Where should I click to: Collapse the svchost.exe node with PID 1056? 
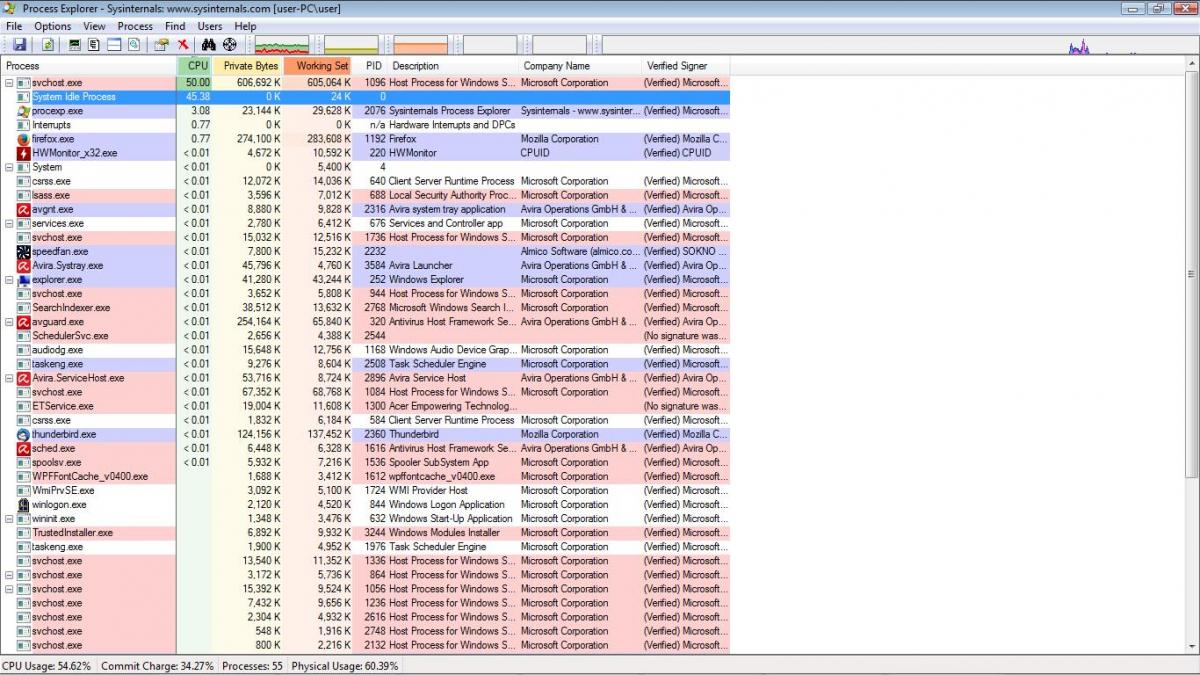pos(9,589)
